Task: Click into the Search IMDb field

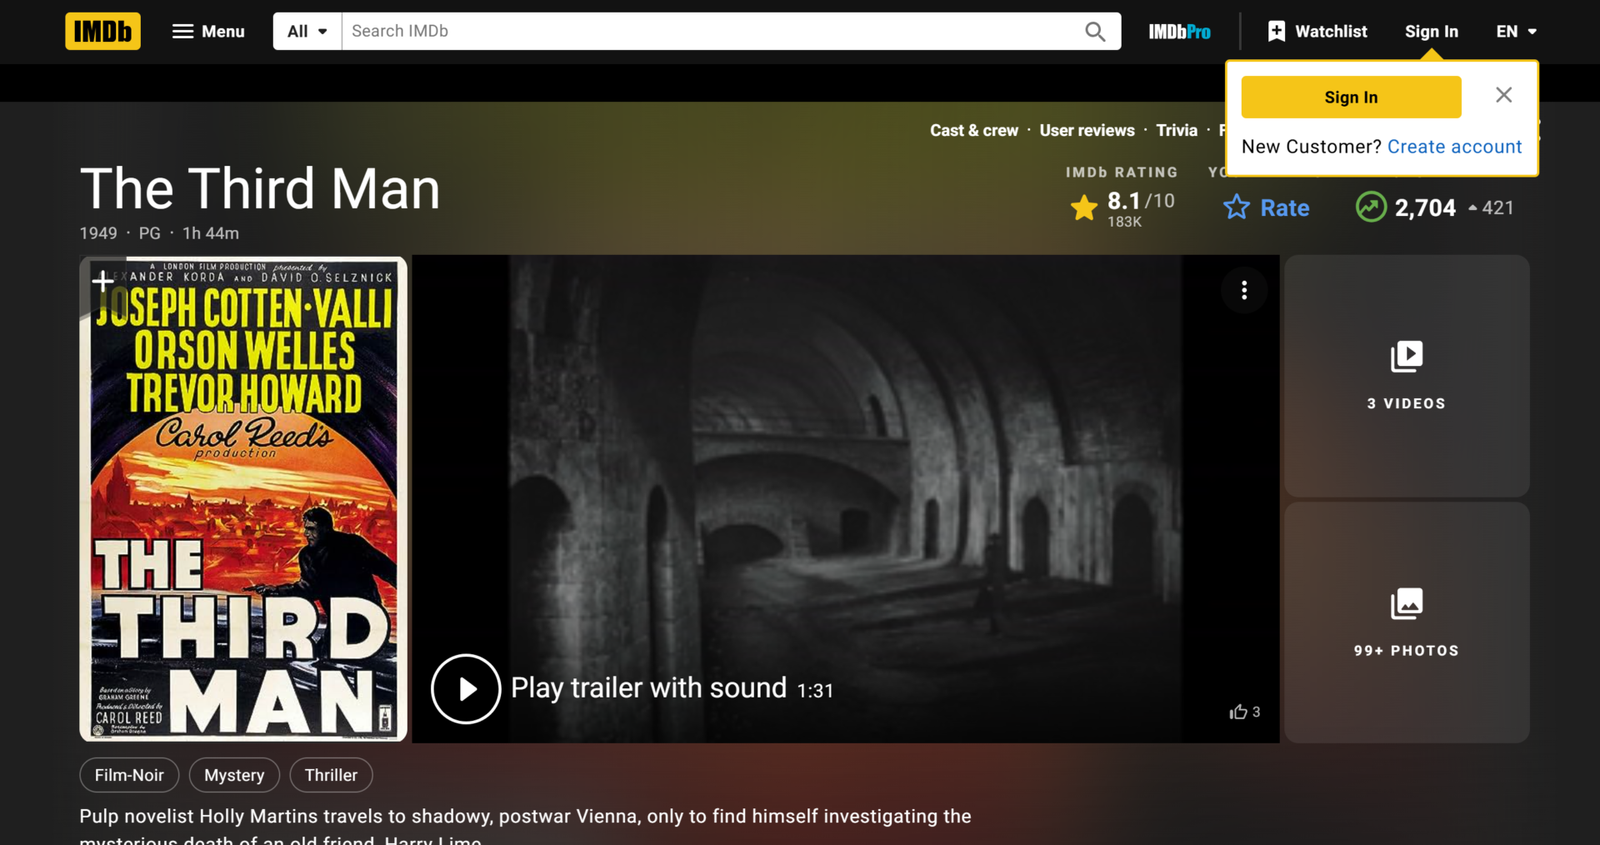Action: pos(710,31)
